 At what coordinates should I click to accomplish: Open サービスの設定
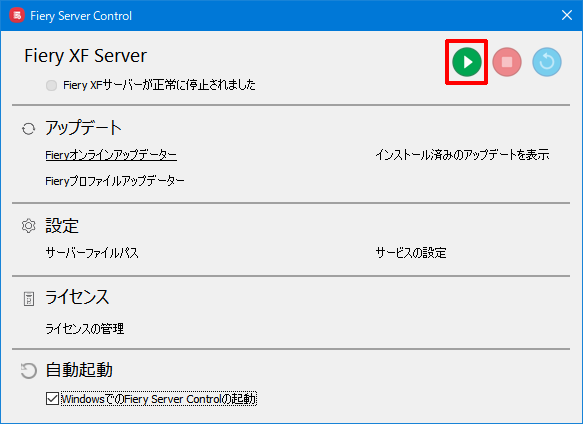(411, 253)
